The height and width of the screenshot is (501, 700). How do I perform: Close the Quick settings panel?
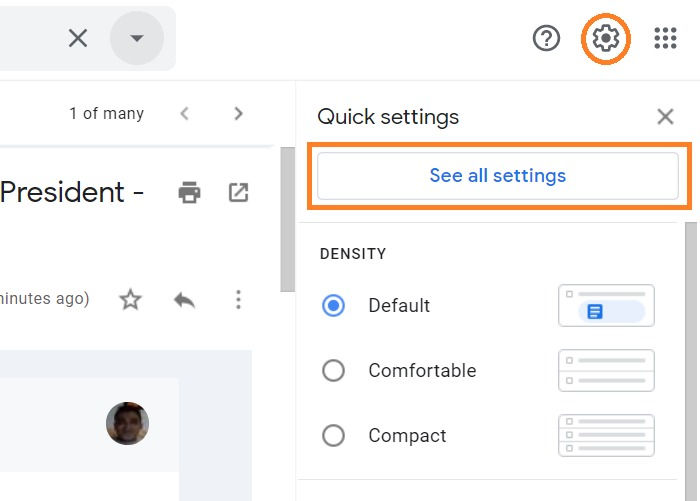coord(665,117)
